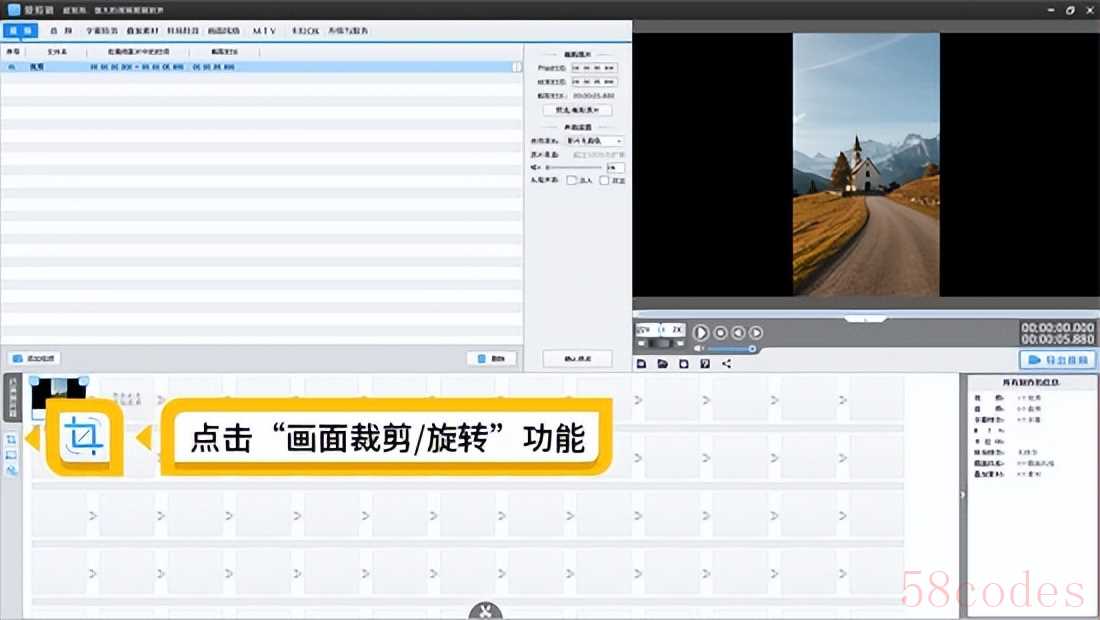Screen dimensions: 1100x620
Task: Tick the fade-out (淡出) checkbox
Action: [604, 181]
